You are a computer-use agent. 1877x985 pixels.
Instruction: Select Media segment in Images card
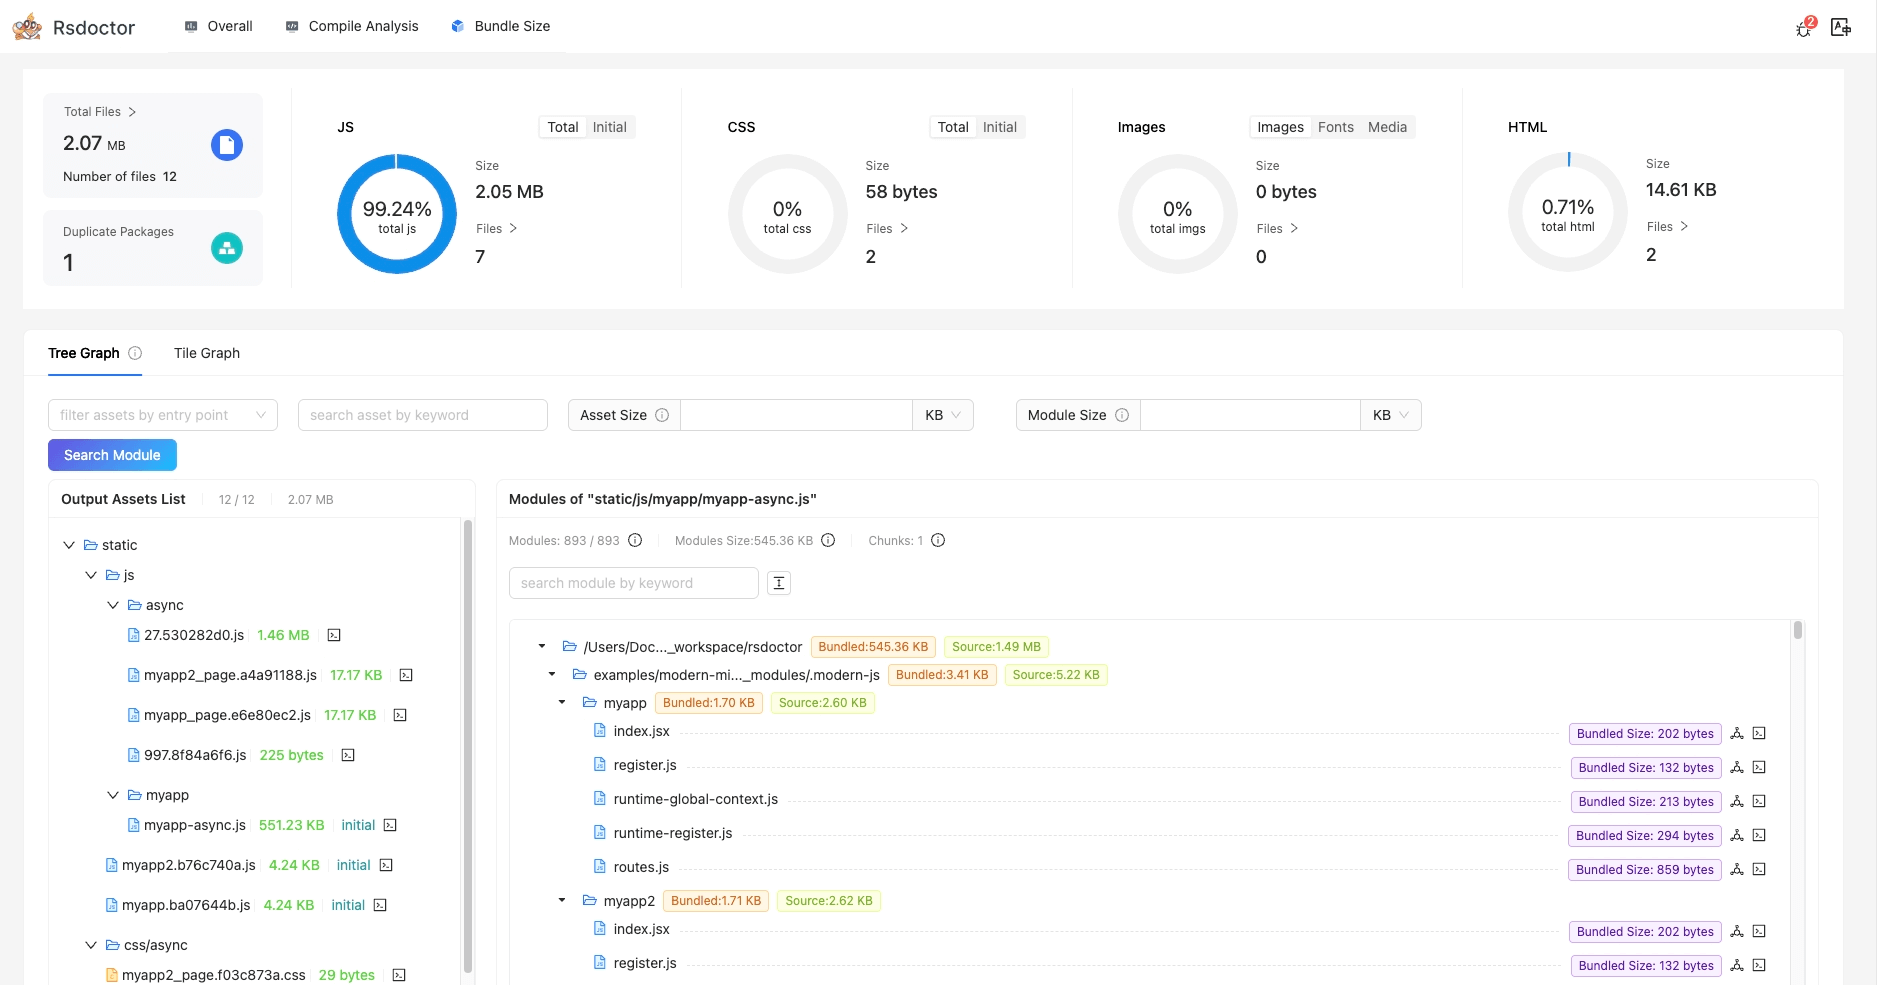pyautogui.click(x=1387, y=127)
